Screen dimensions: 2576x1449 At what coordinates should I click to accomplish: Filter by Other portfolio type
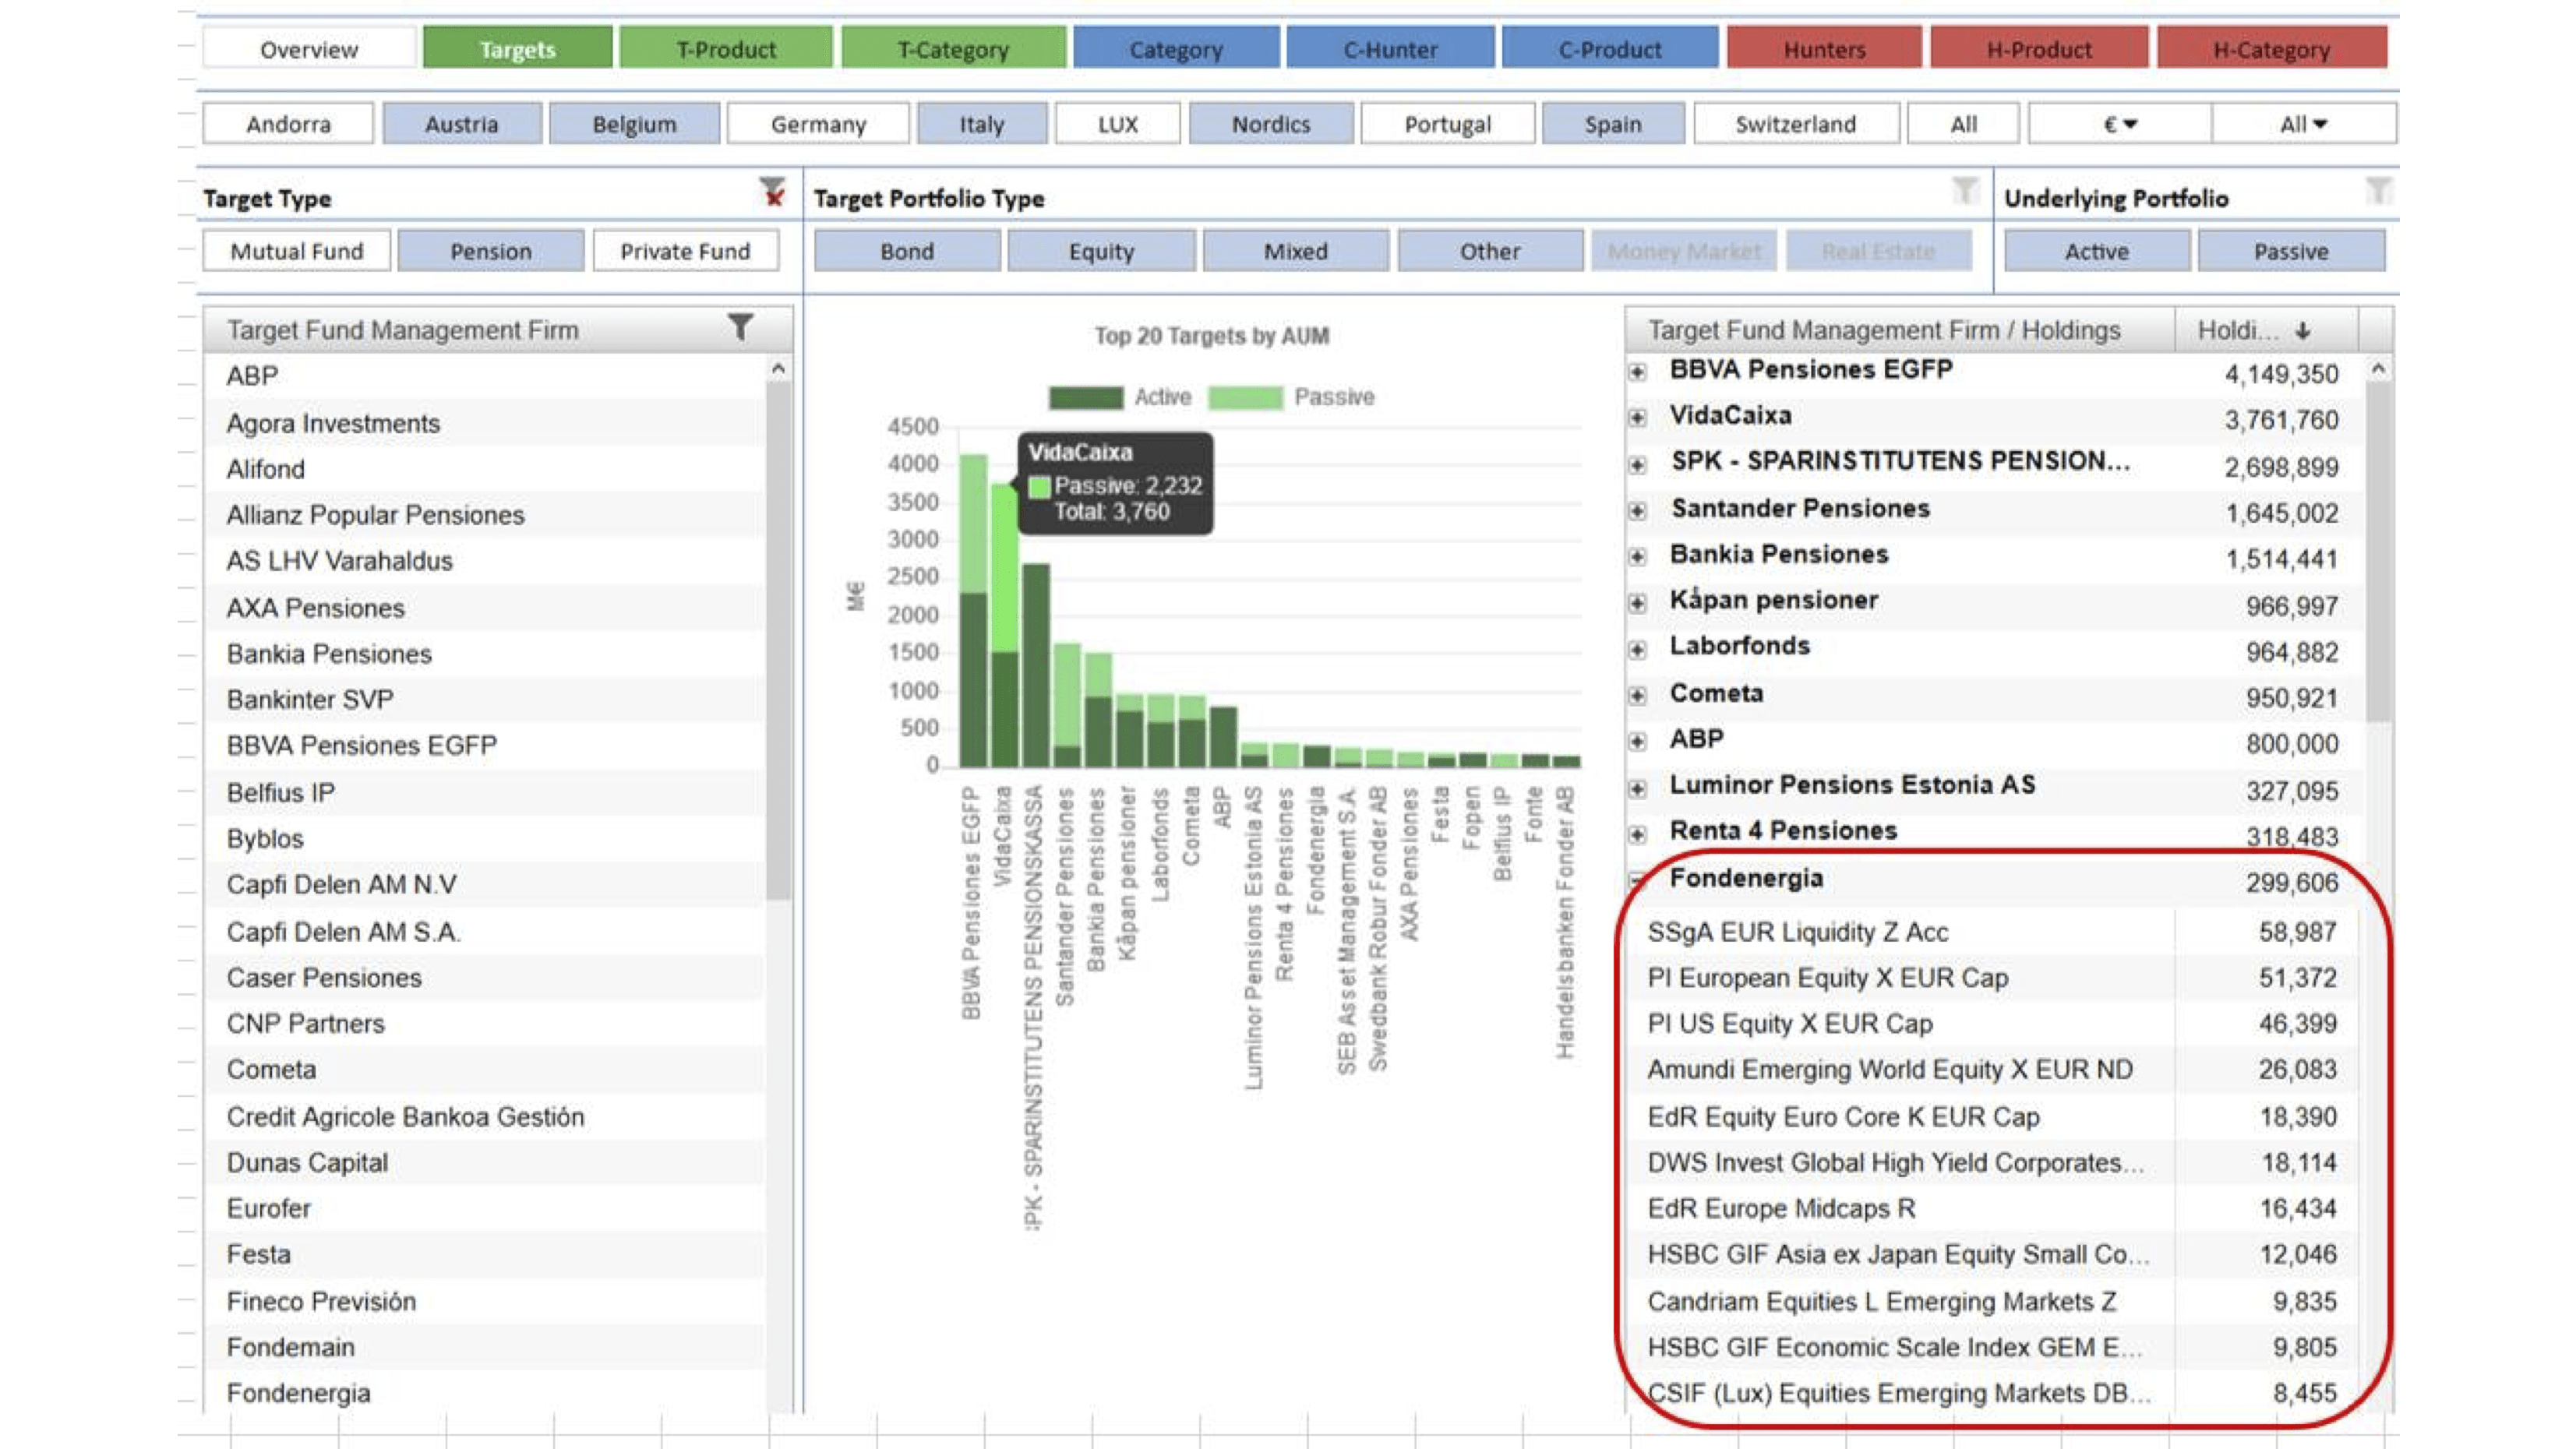pos(1490,251)
